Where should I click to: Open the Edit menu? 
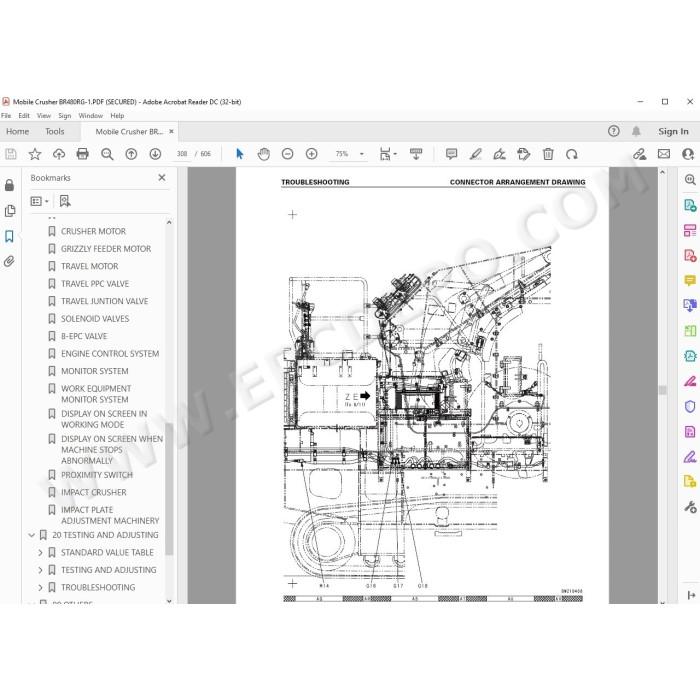coord(24,116)
